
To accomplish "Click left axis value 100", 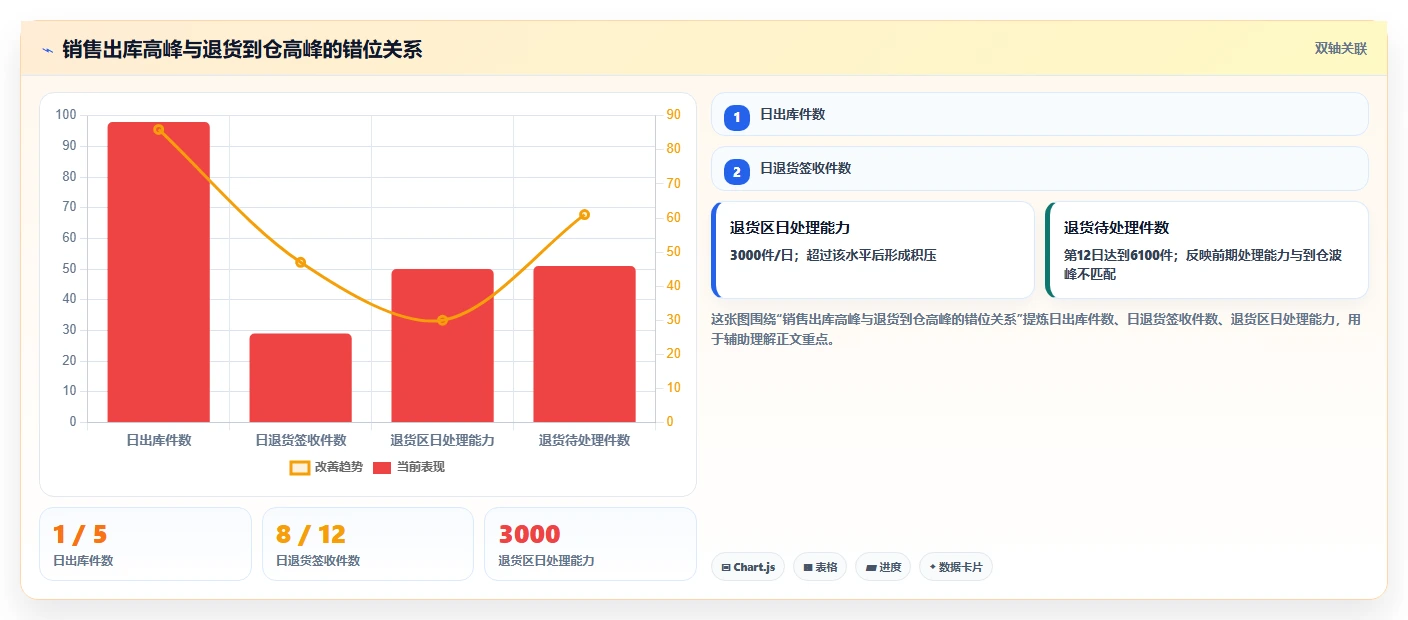I will (x=66, y=115).
